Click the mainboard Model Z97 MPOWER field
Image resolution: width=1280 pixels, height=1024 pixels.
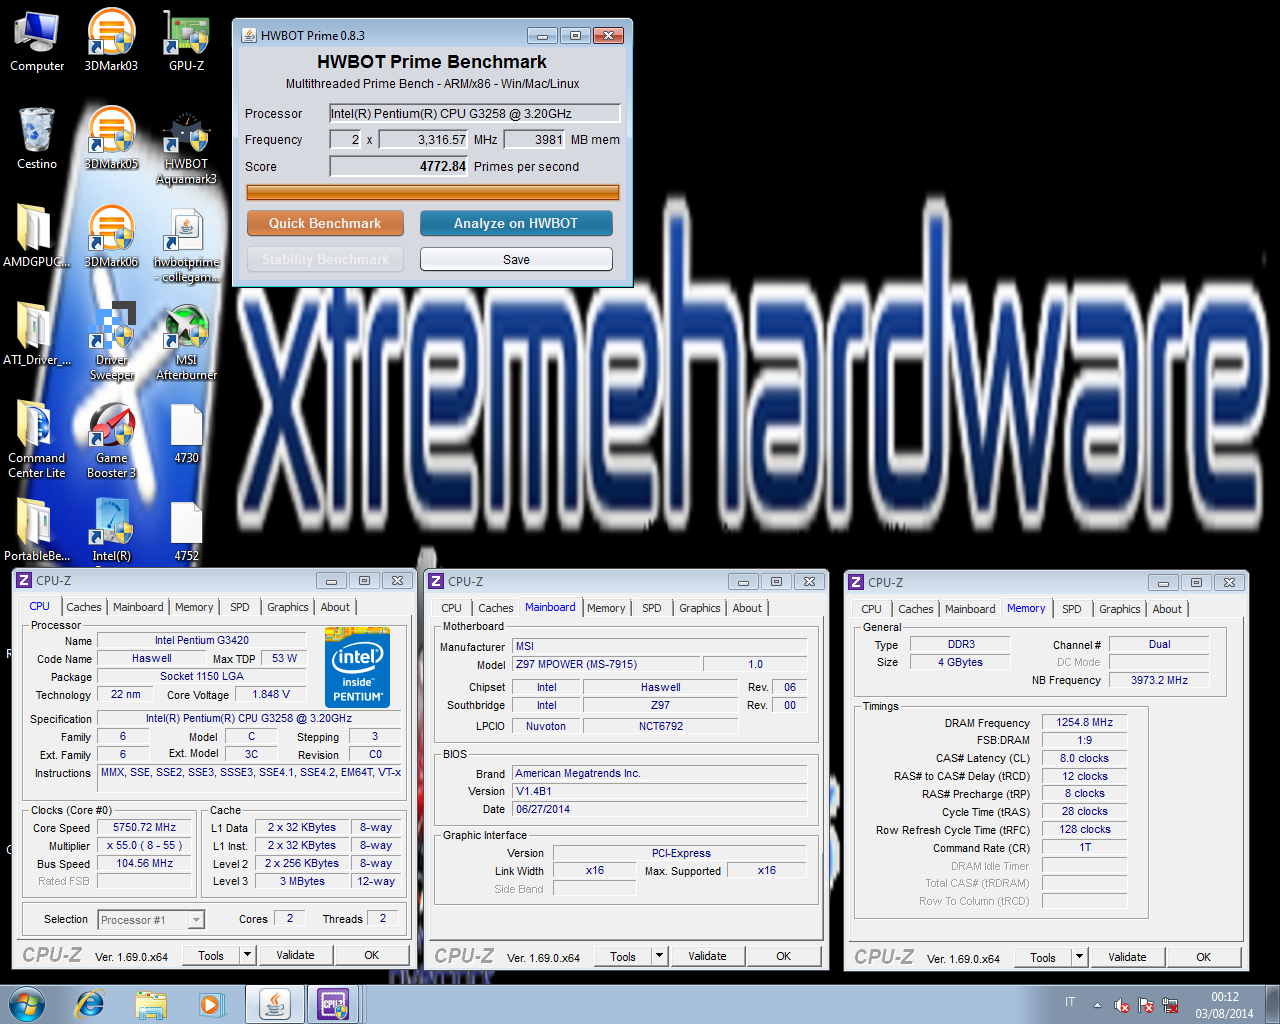tap(607, 664)
